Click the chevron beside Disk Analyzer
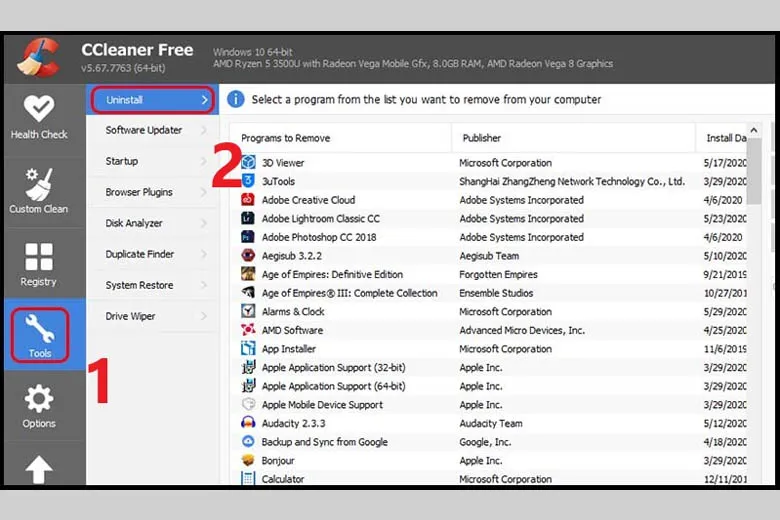The image size is (780, 520). (204, 223)
